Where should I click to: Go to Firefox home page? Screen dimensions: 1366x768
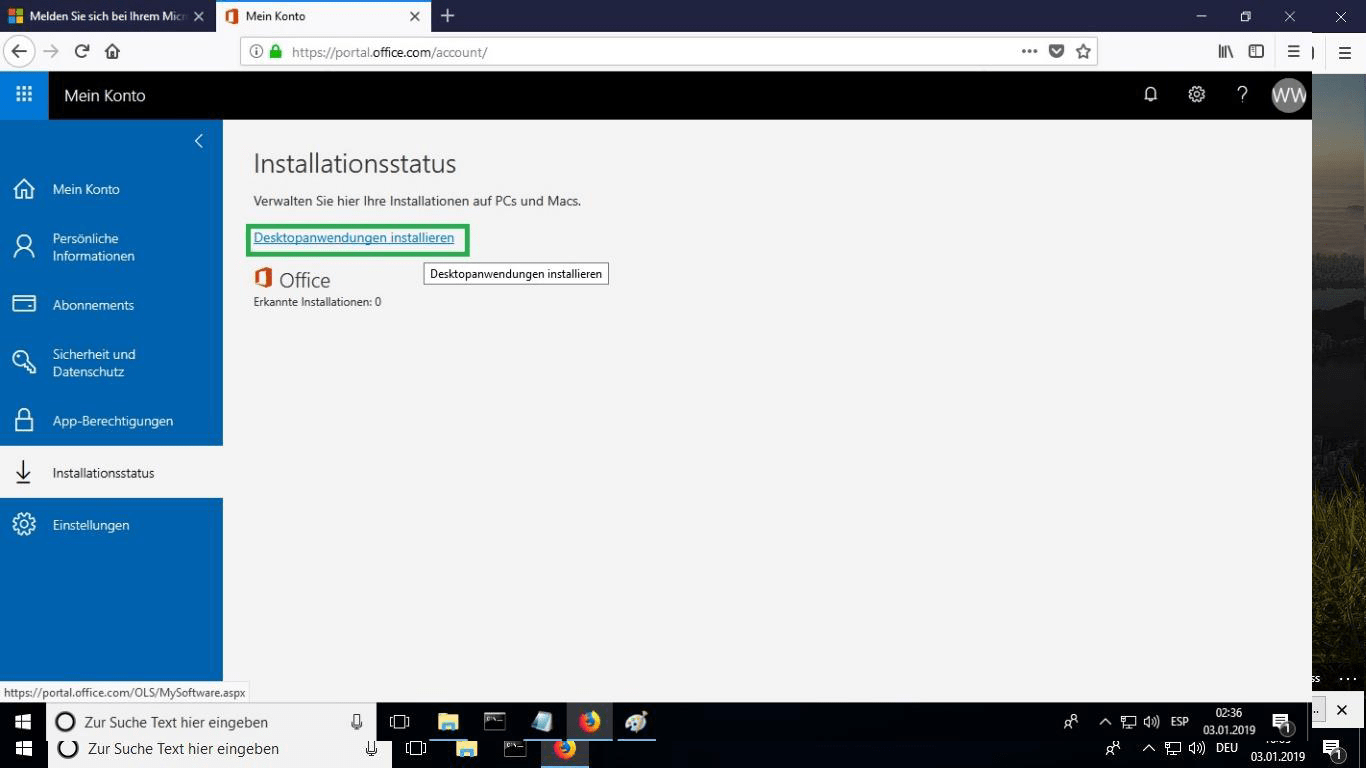point(112,52)
